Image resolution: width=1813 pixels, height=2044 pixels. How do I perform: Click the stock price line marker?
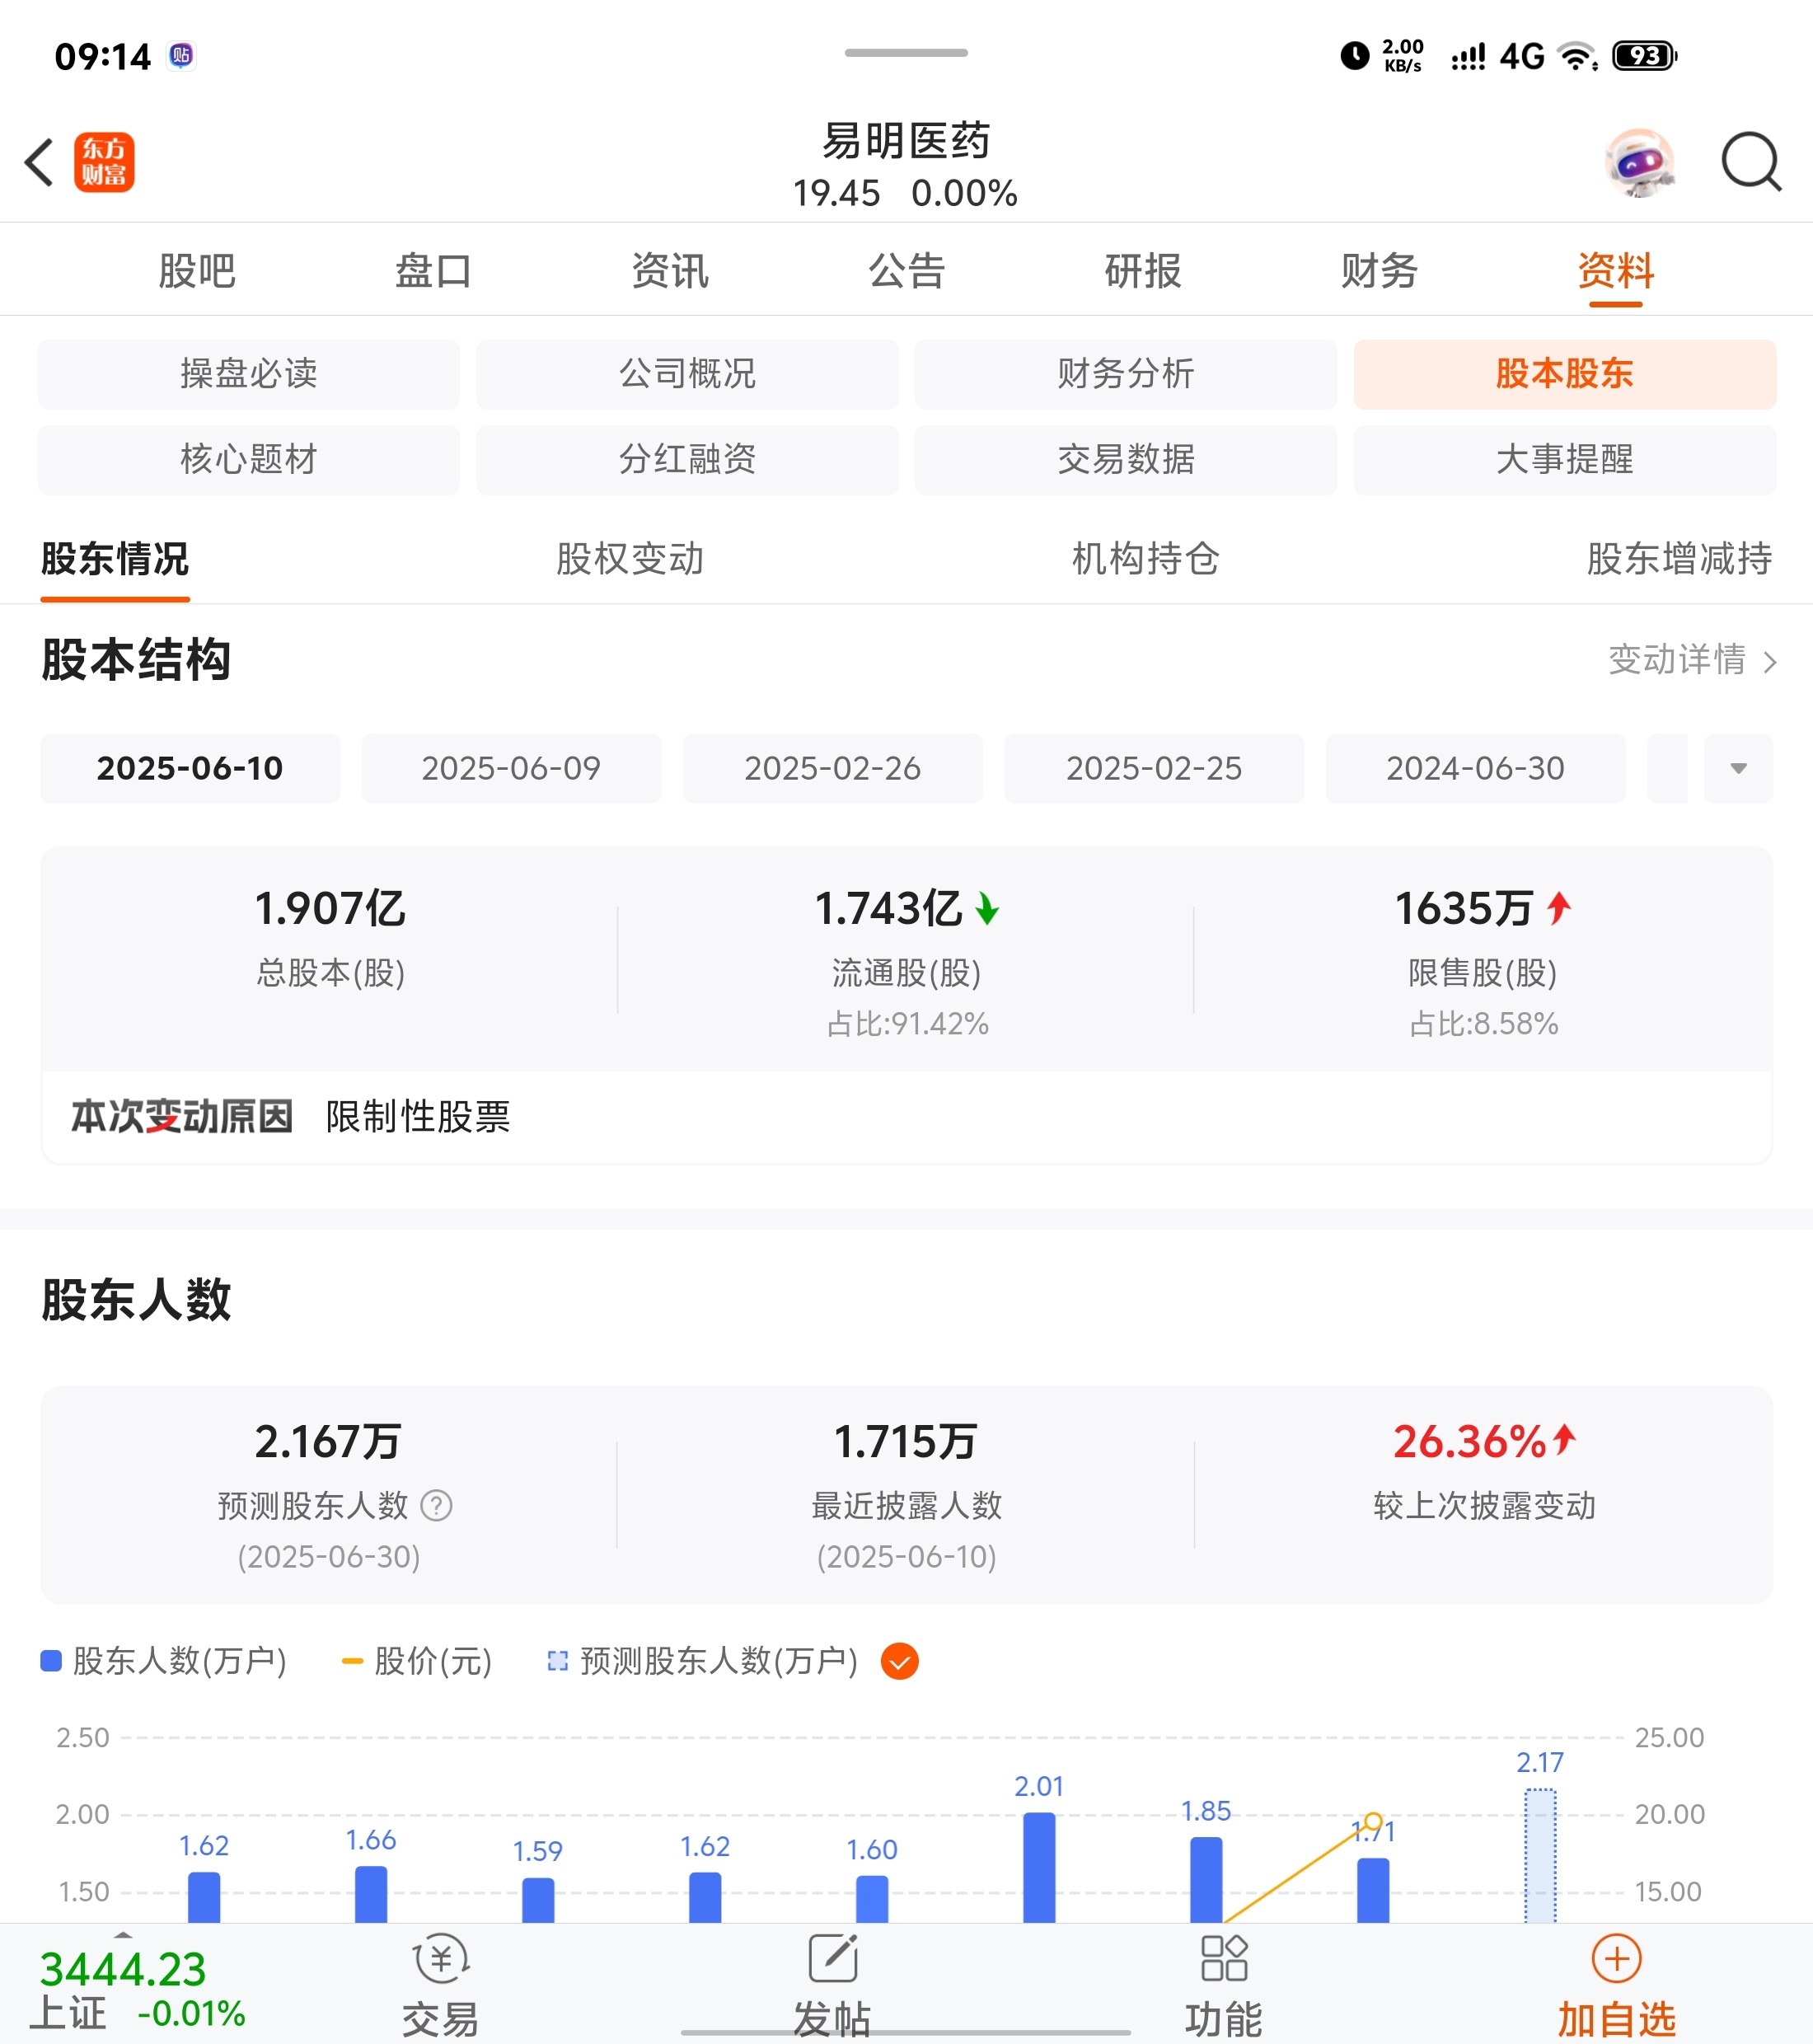pyautogui.click(x=1373, y=1821)
